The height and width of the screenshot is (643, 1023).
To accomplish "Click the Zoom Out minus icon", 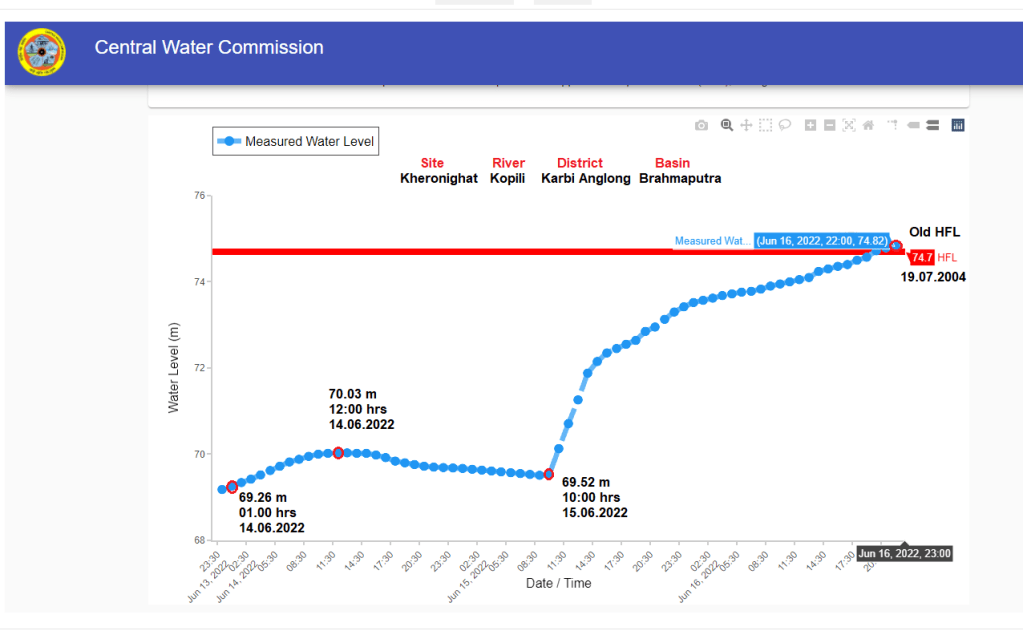I will [829, 125].
